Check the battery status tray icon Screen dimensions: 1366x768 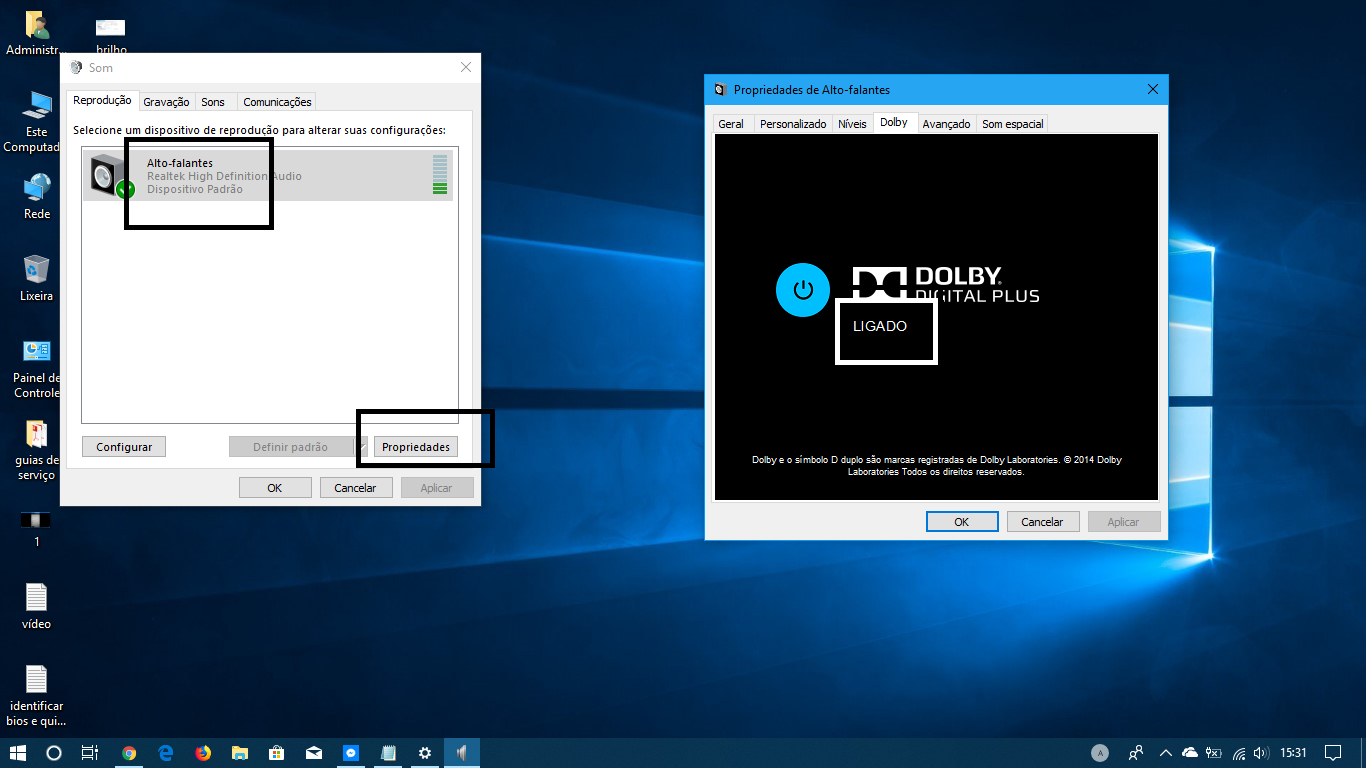(1214, 753)
